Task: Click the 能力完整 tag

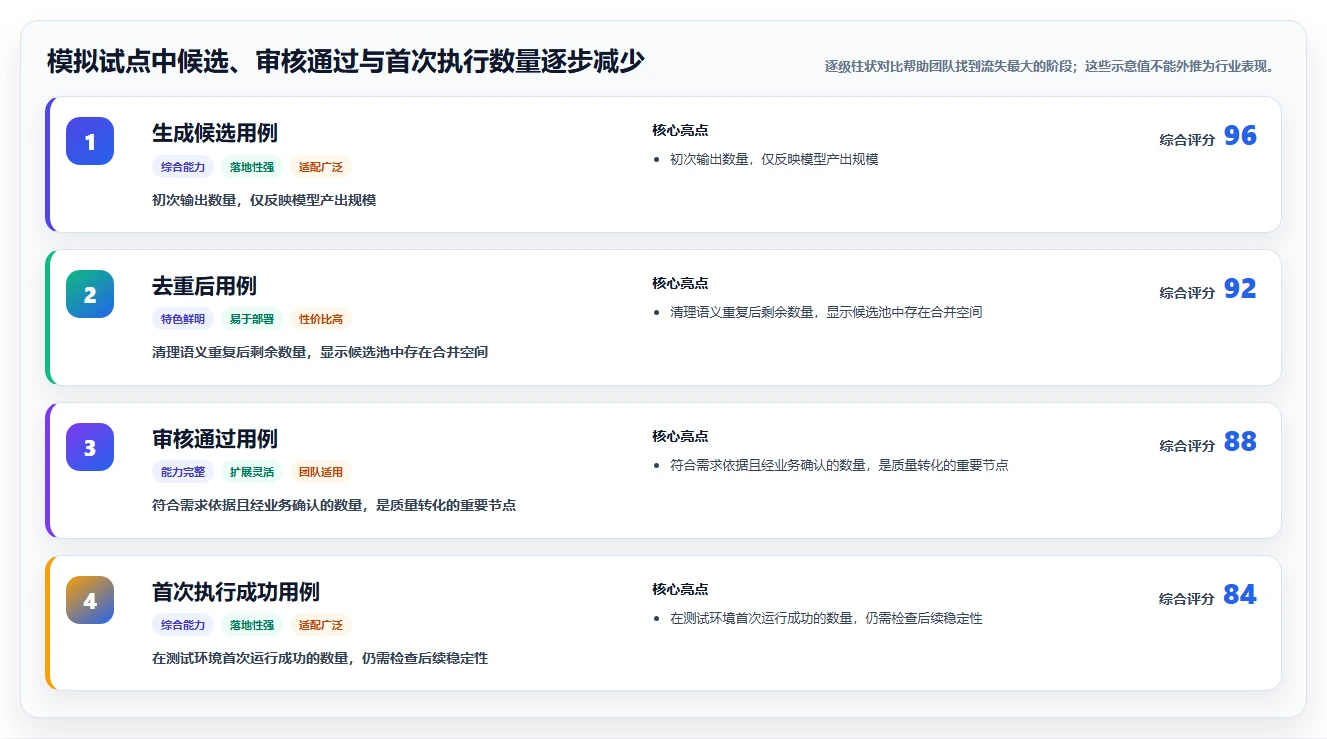Action: pyautogui.click(x=183, y=473)
